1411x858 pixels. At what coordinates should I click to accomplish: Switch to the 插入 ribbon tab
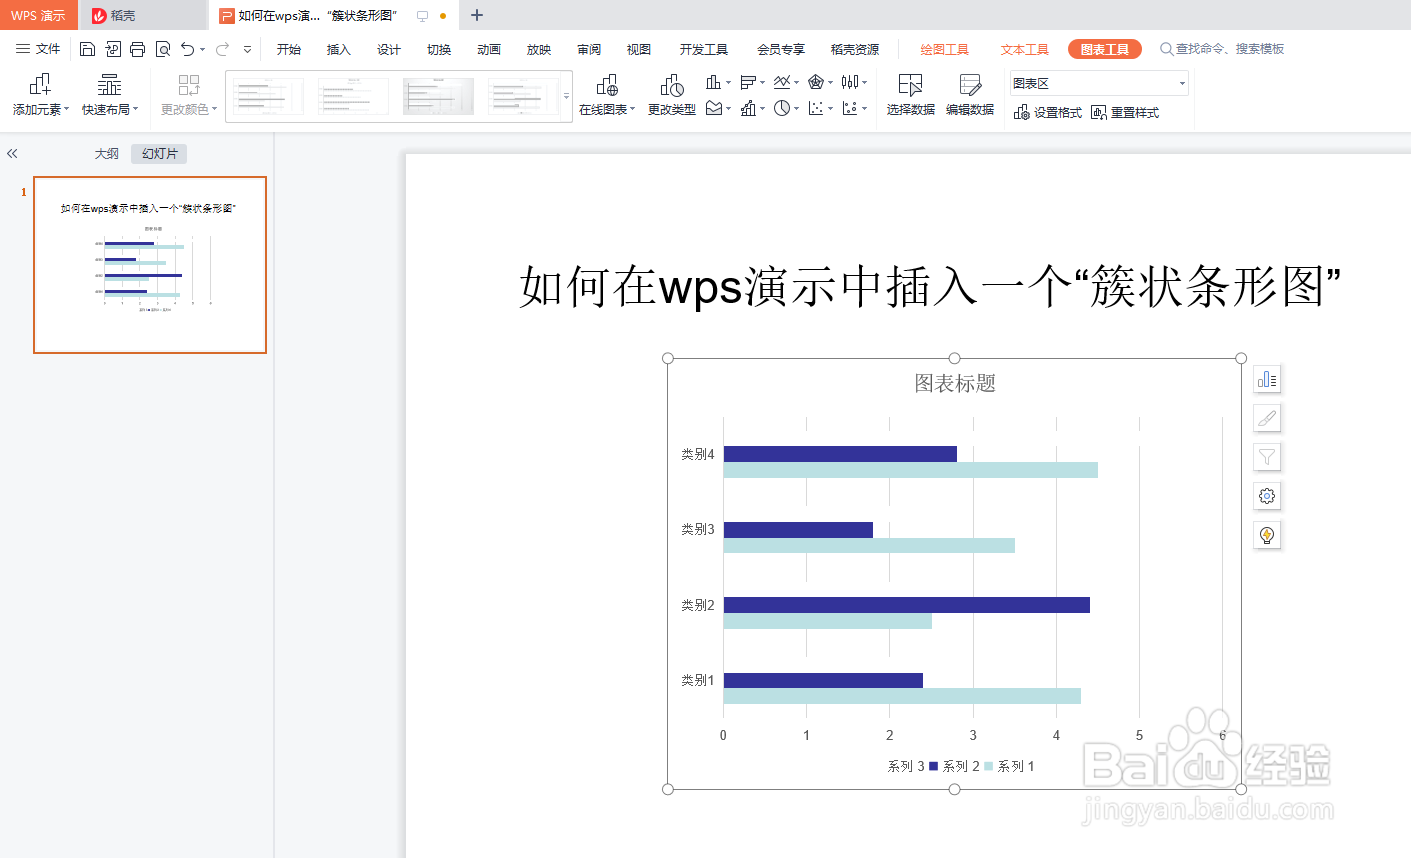click(x=339, y=49)
